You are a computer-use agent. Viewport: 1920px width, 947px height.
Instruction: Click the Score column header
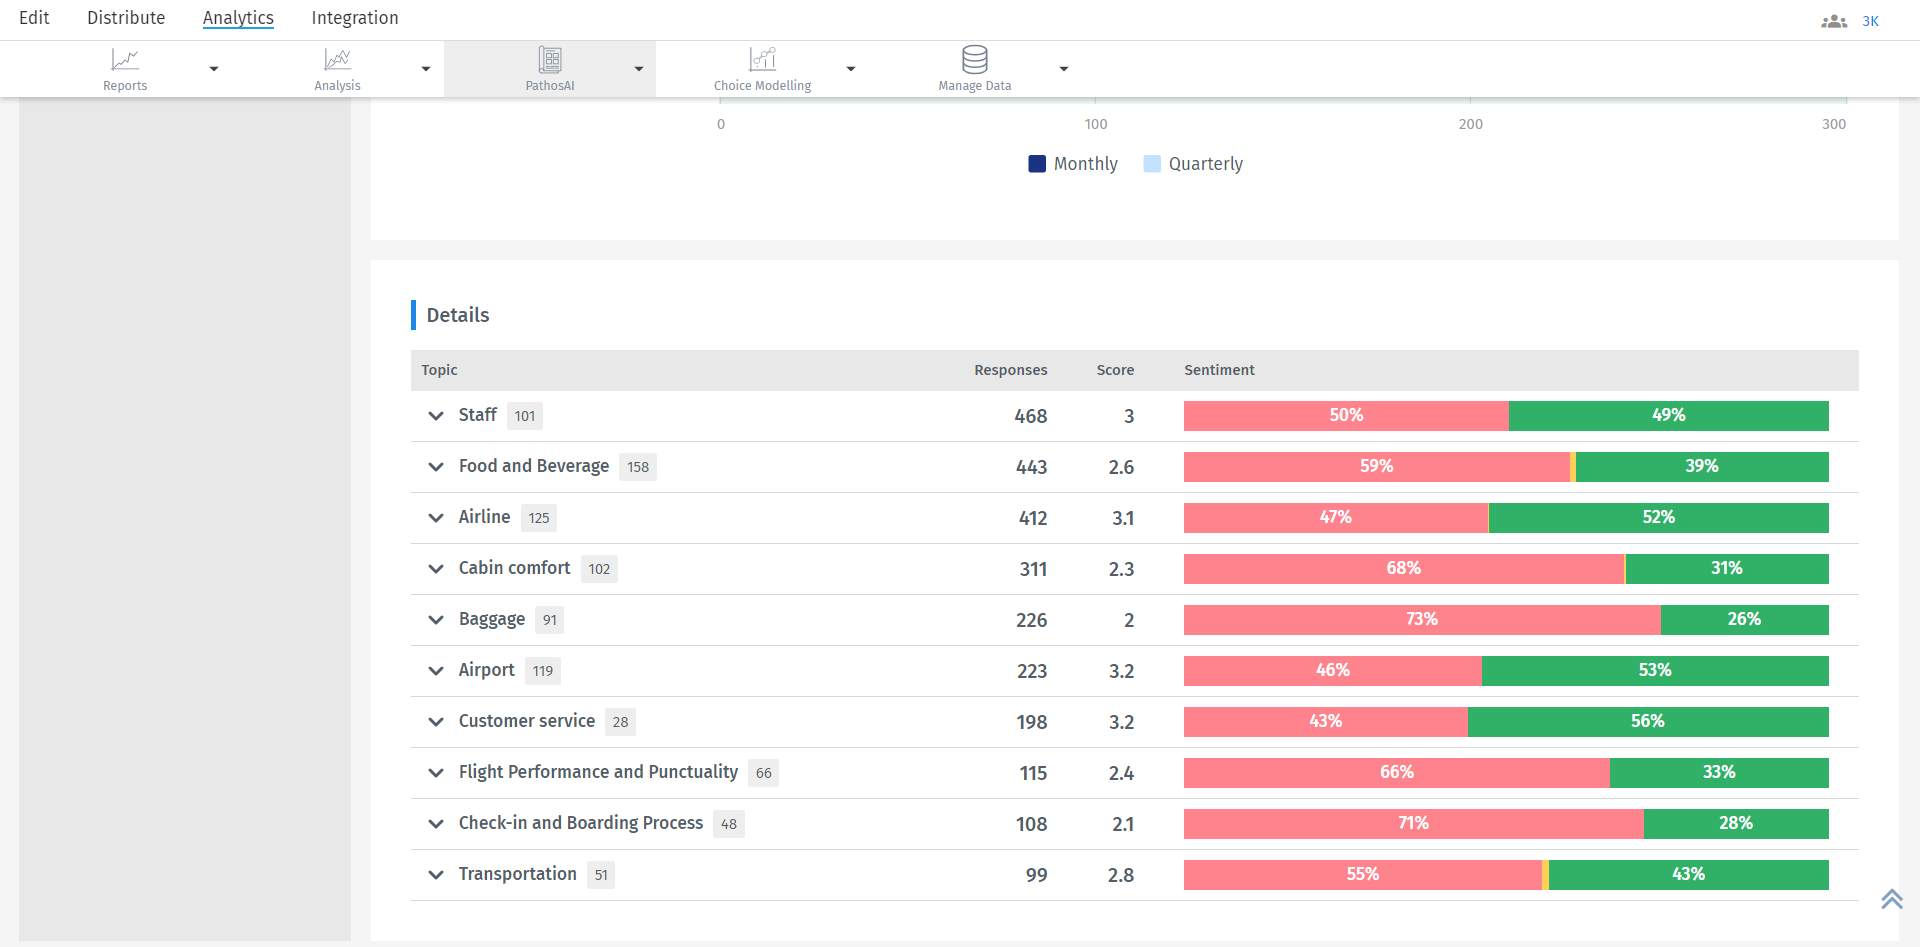pos(1114,370)
